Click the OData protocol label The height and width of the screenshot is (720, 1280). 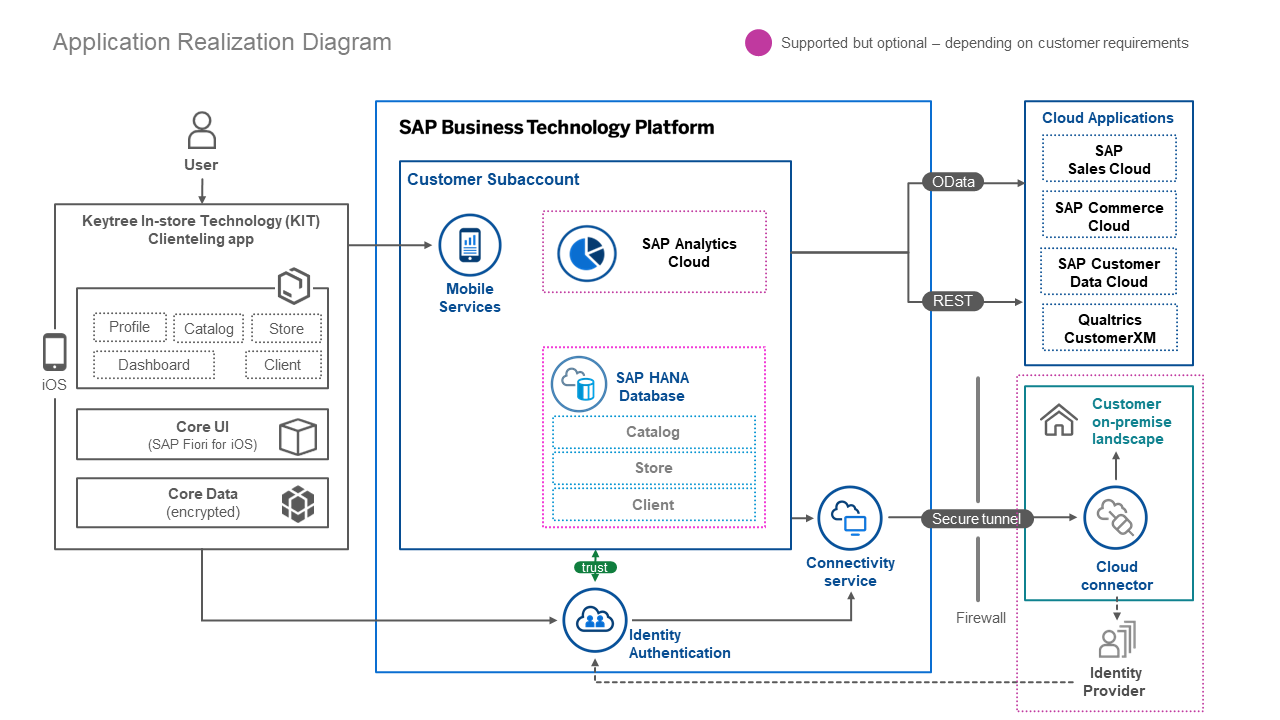[954, 182]
